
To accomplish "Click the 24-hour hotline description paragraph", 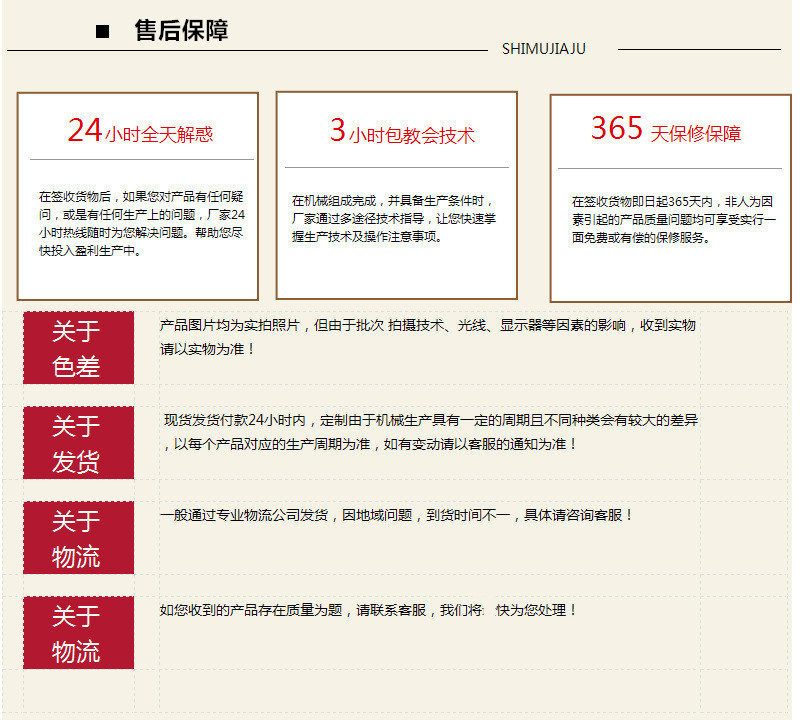I will (141, 224).
